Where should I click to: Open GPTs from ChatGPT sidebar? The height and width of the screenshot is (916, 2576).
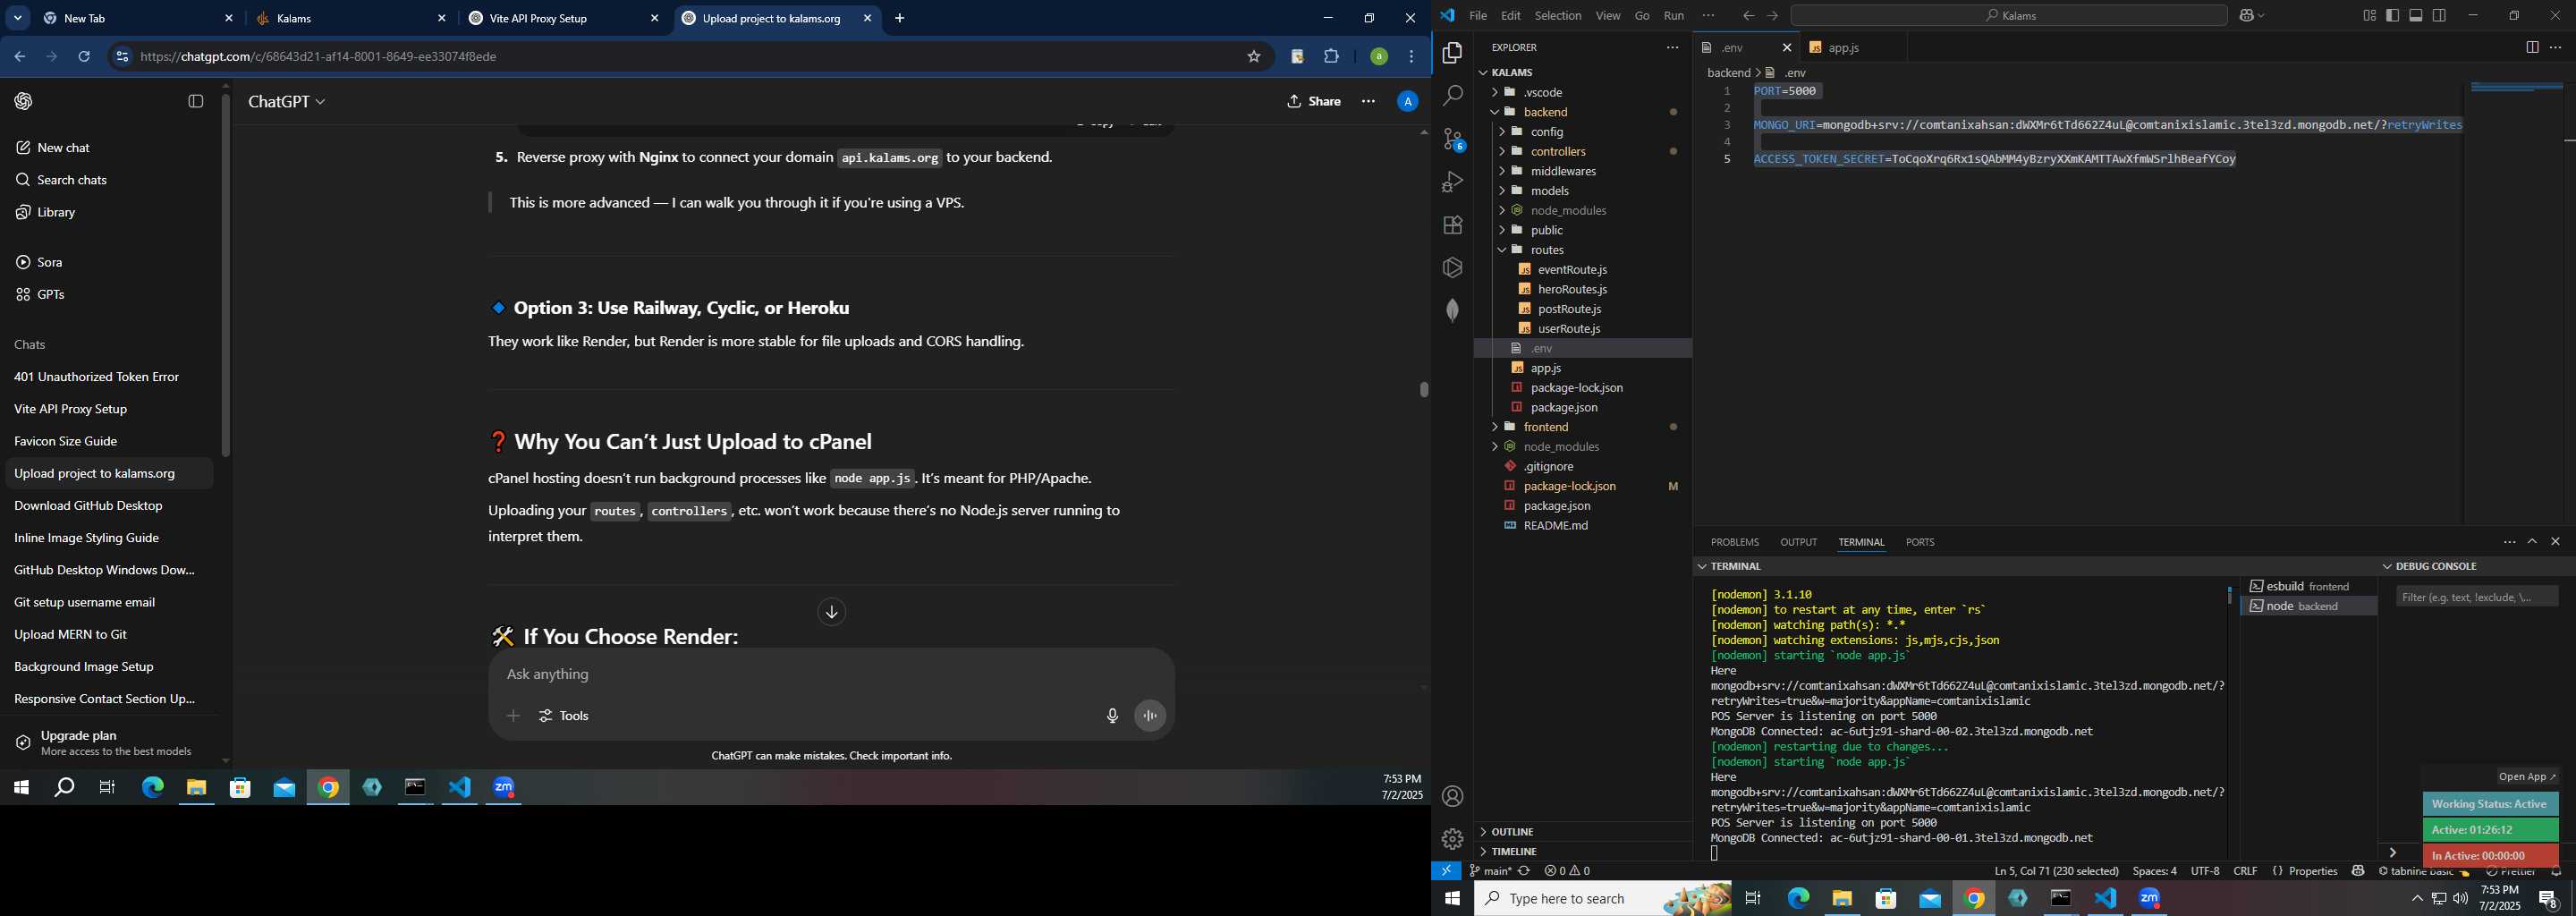pyautogui.click(x=51, y=294)
